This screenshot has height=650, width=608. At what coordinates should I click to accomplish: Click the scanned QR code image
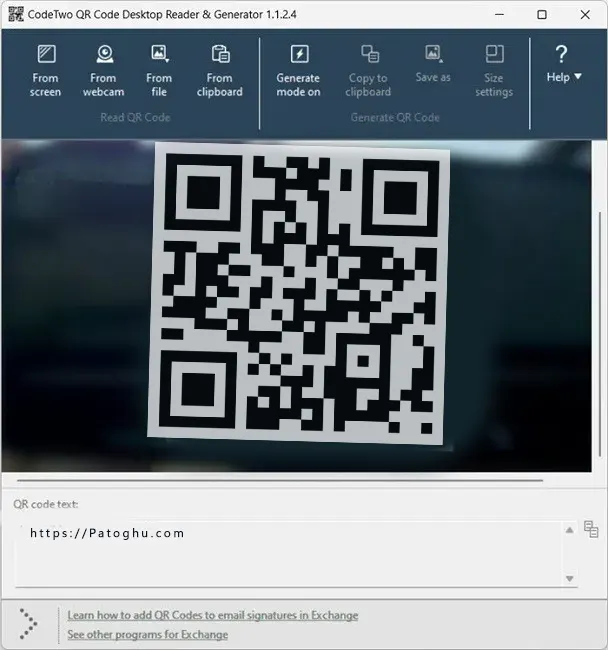click(298, 293)
